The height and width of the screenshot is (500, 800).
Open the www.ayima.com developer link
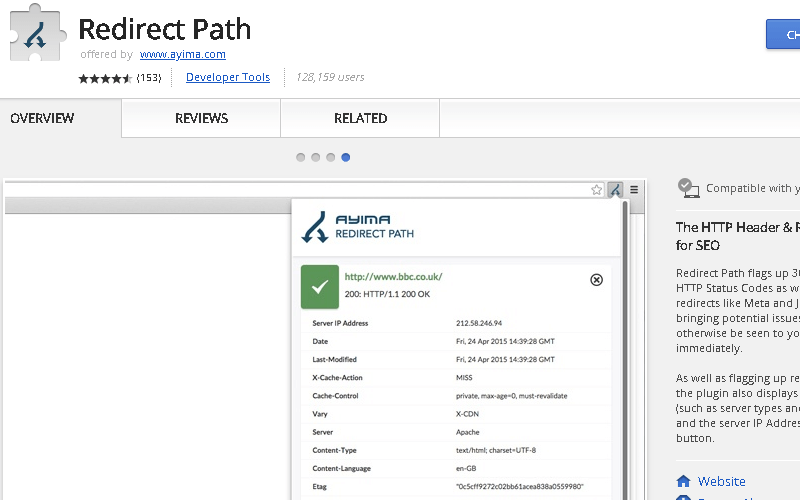pyautogui.click(x=183, y=54)
